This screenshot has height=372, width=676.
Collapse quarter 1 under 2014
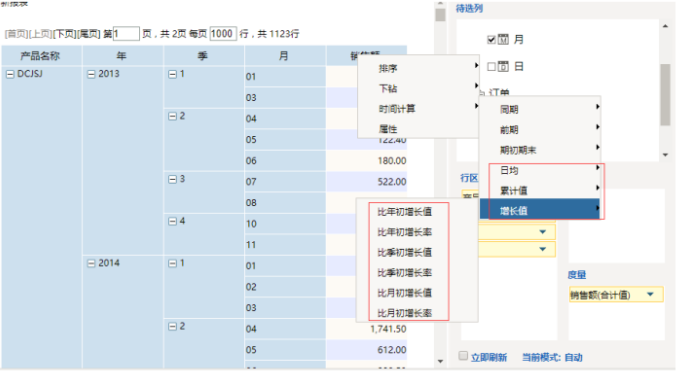pyautogui.click(x=172, y=263)
